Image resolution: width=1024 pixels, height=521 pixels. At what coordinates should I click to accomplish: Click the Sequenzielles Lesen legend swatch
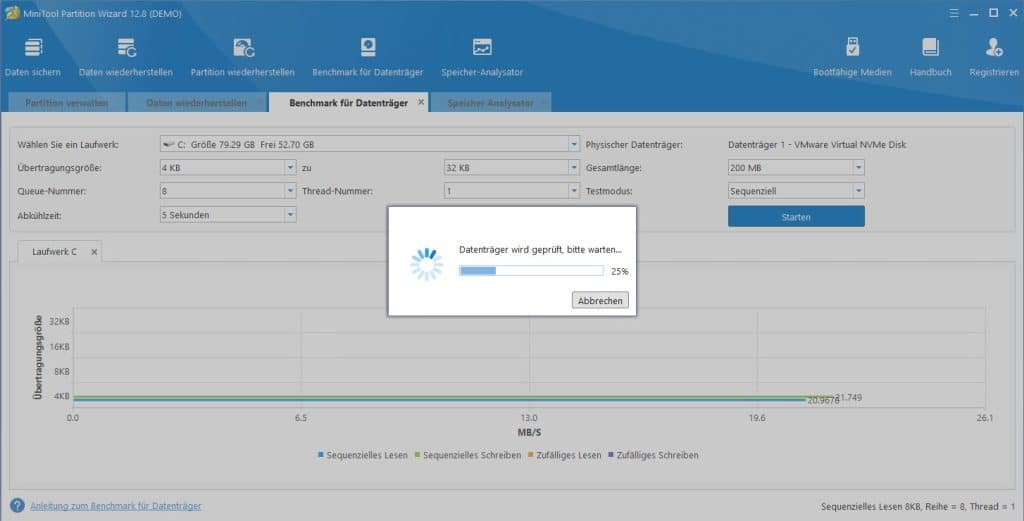(321, 454)
